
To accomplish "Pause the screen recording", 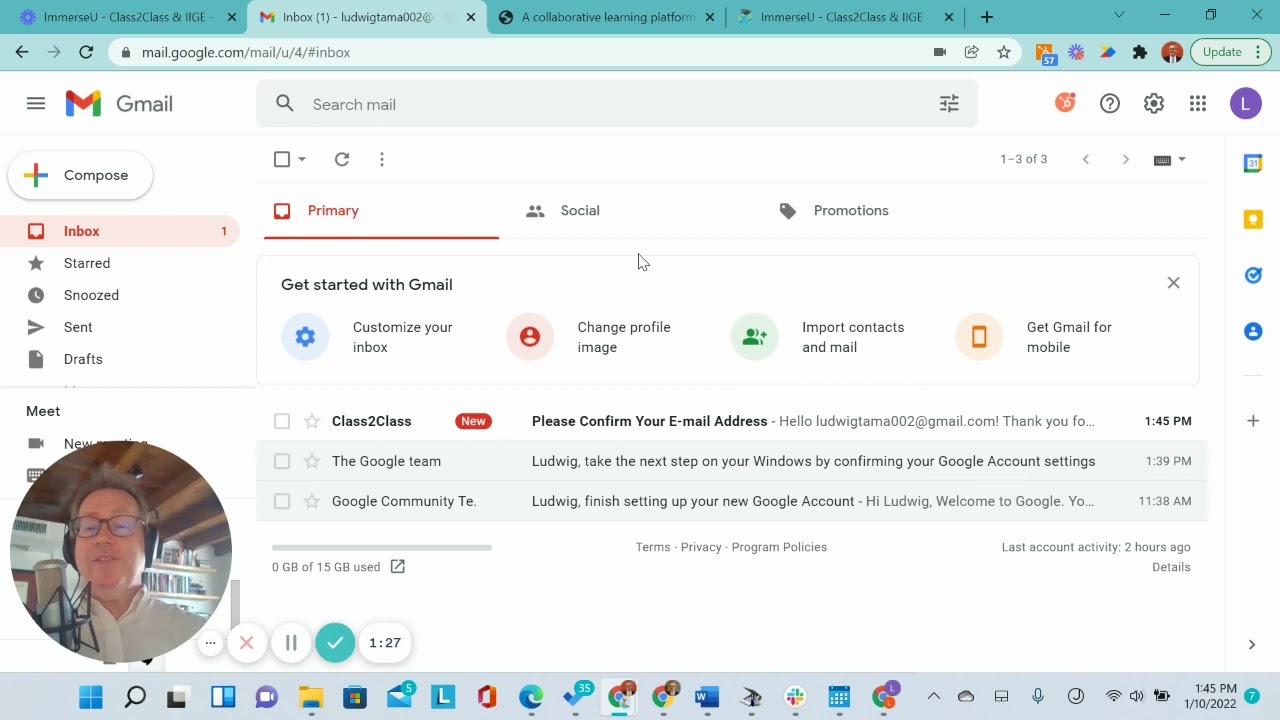I will (291, 643).
